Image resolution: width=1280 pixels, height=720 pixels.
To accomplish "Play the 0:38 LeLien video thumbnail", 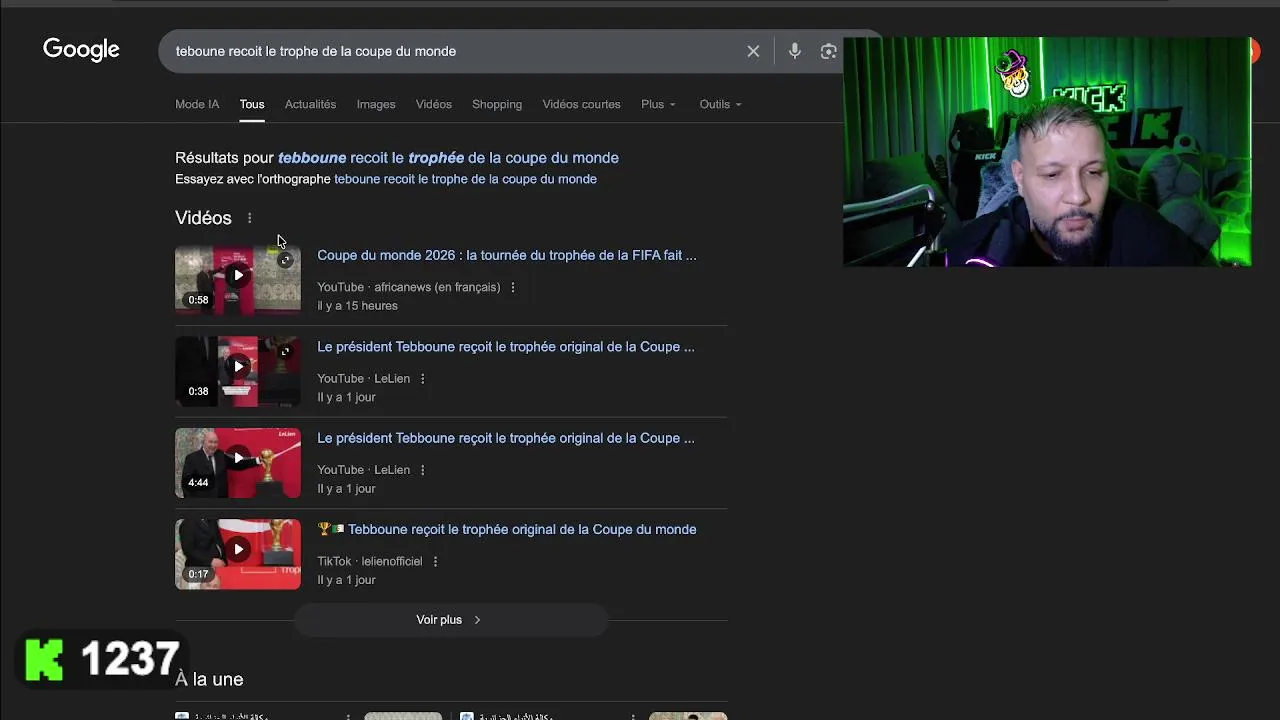I will (238, 371).
